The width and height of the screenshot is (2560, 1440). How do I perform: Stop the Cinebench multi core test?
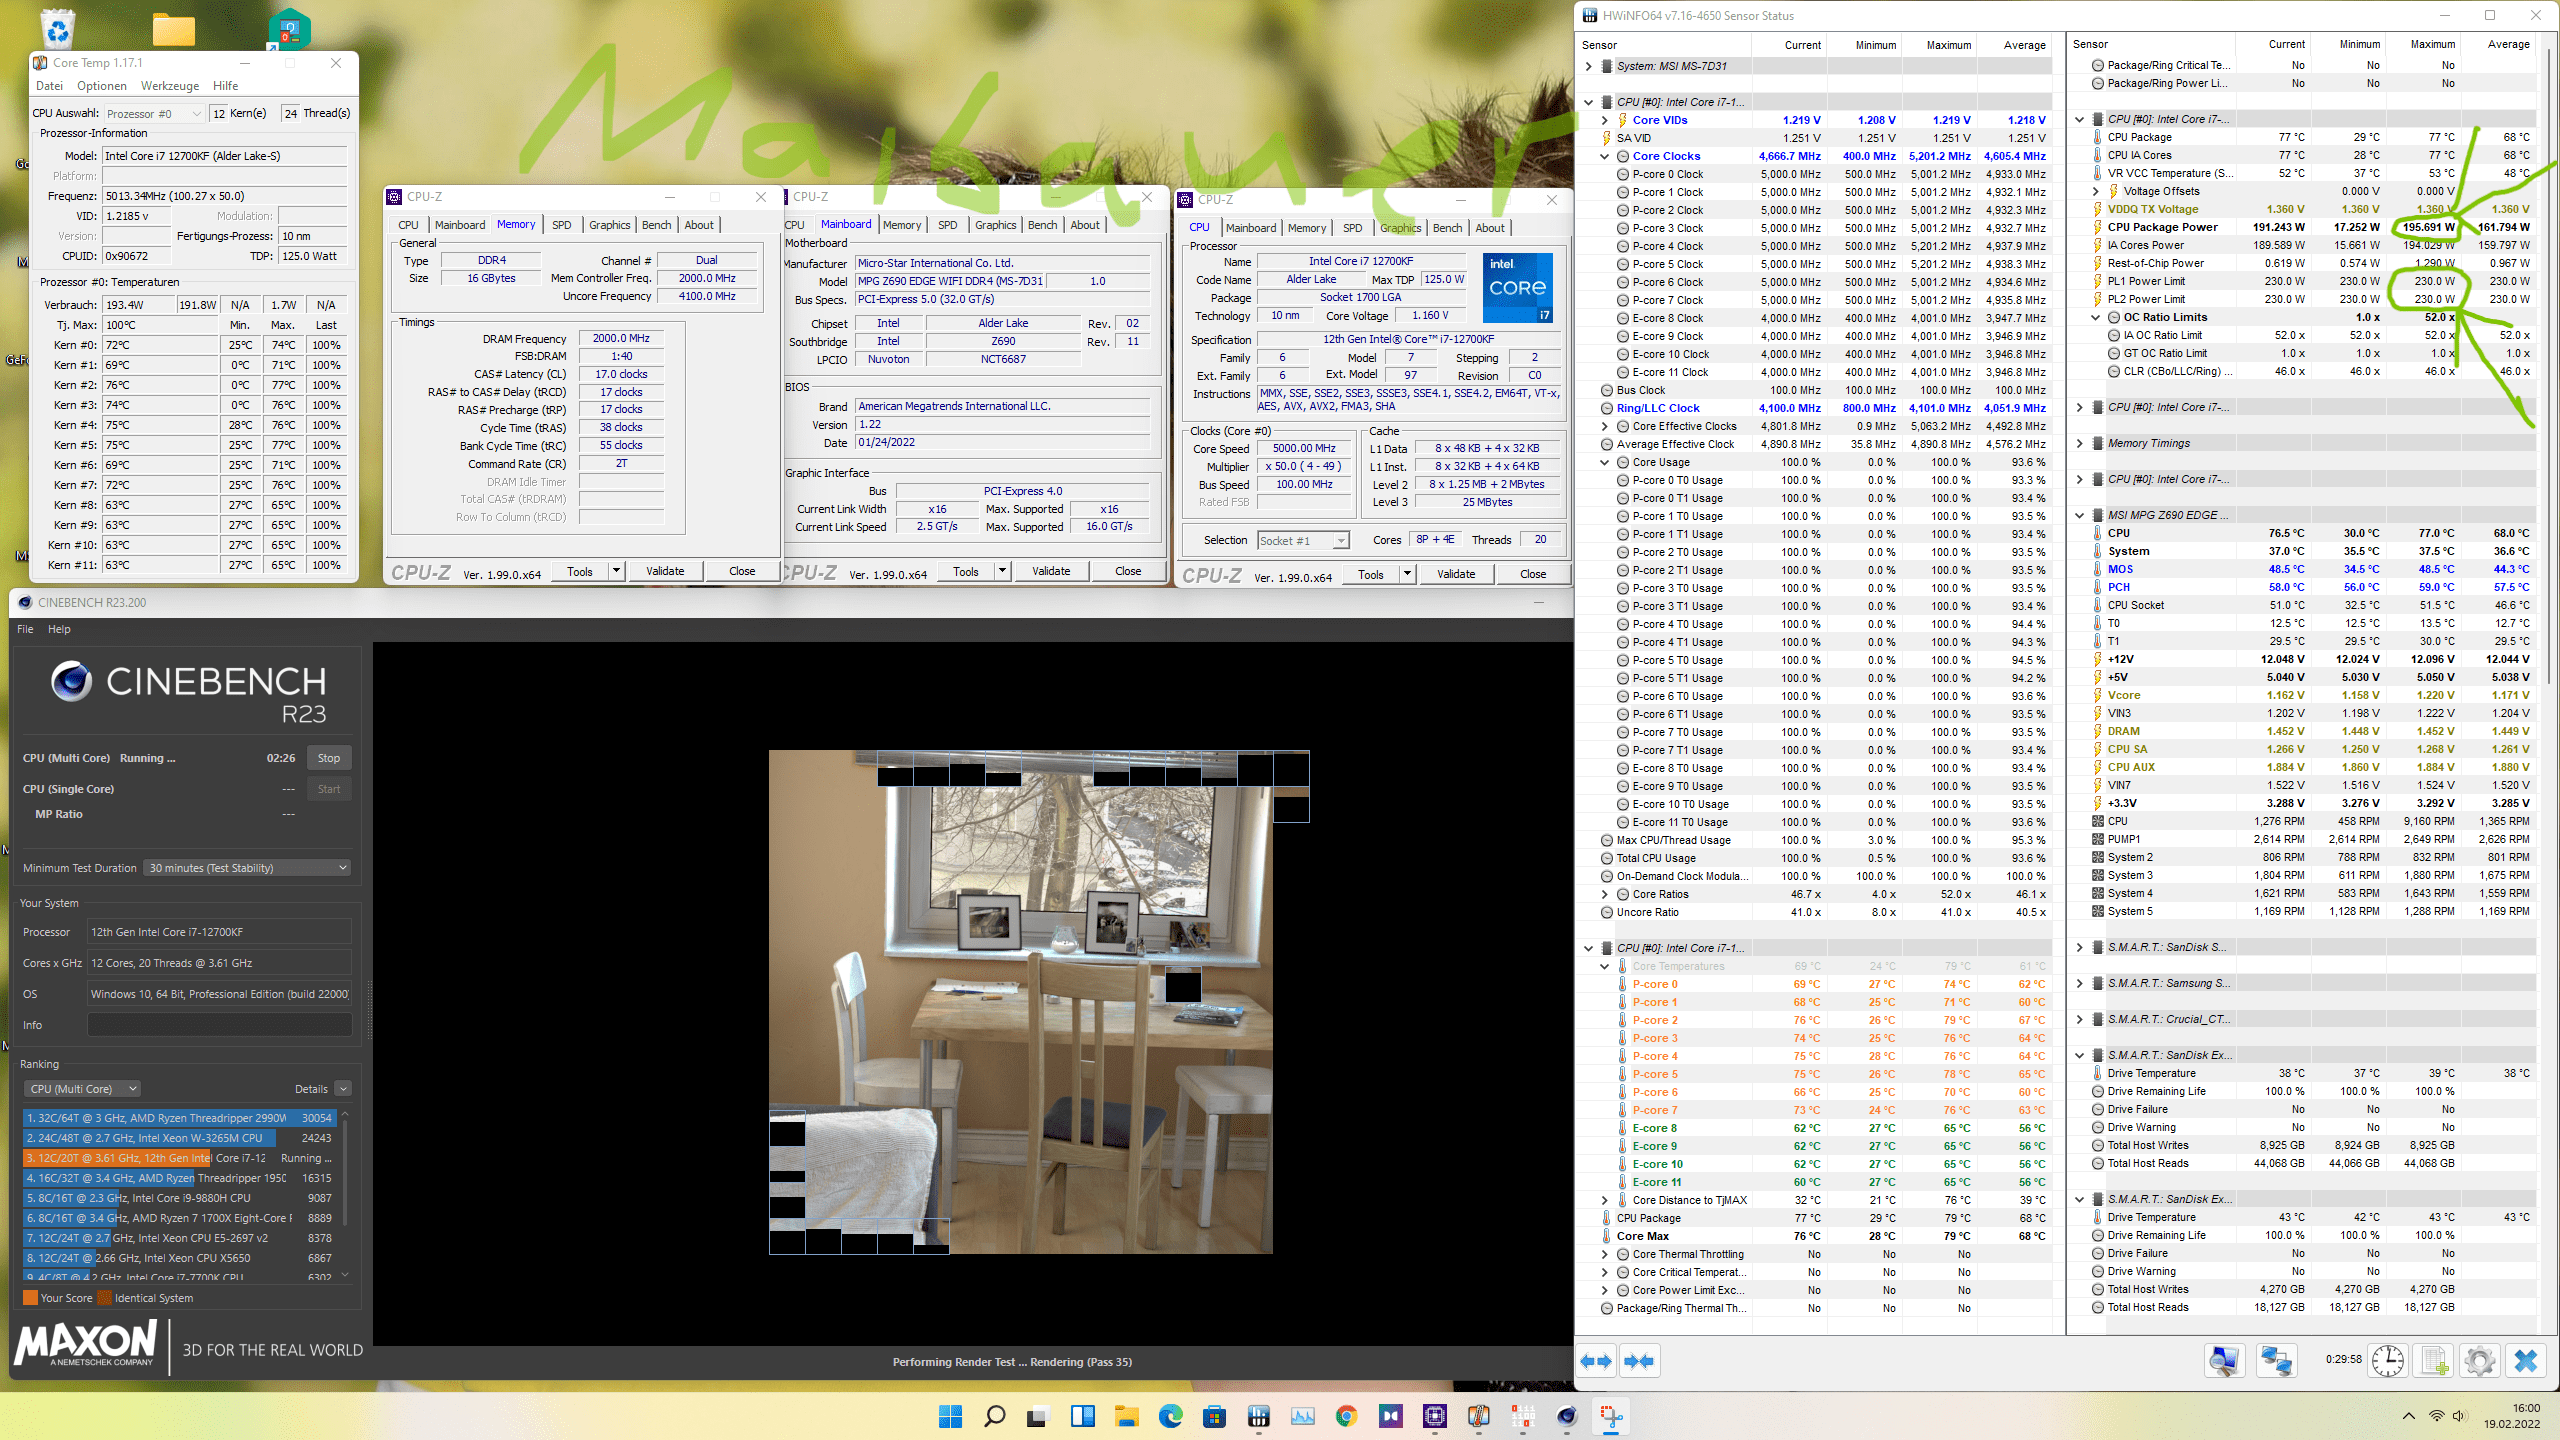pos(329,758)
